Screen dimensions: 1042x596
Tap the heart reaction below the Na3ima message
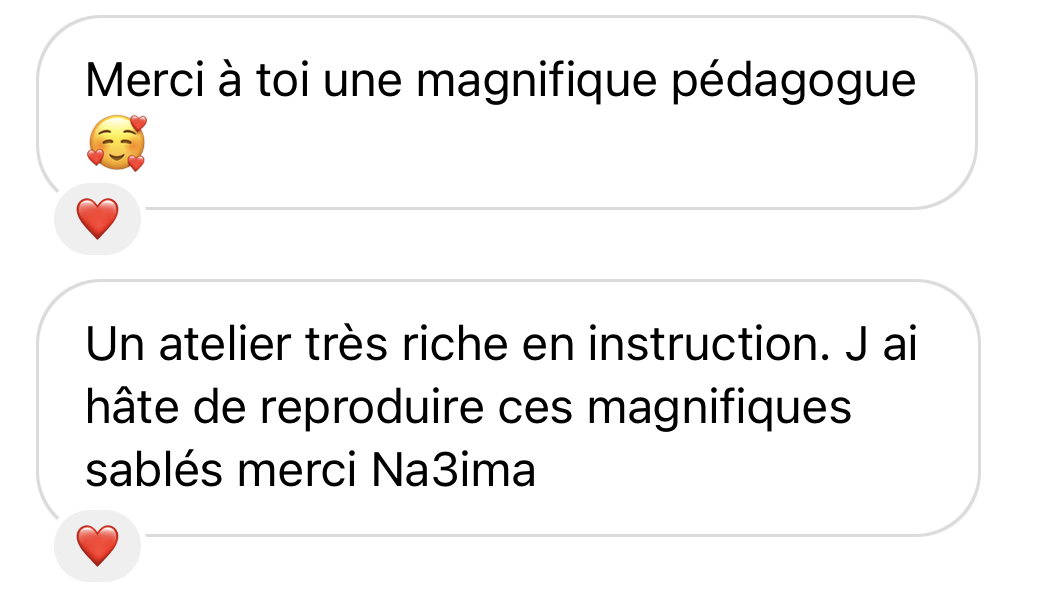(97, 545)
